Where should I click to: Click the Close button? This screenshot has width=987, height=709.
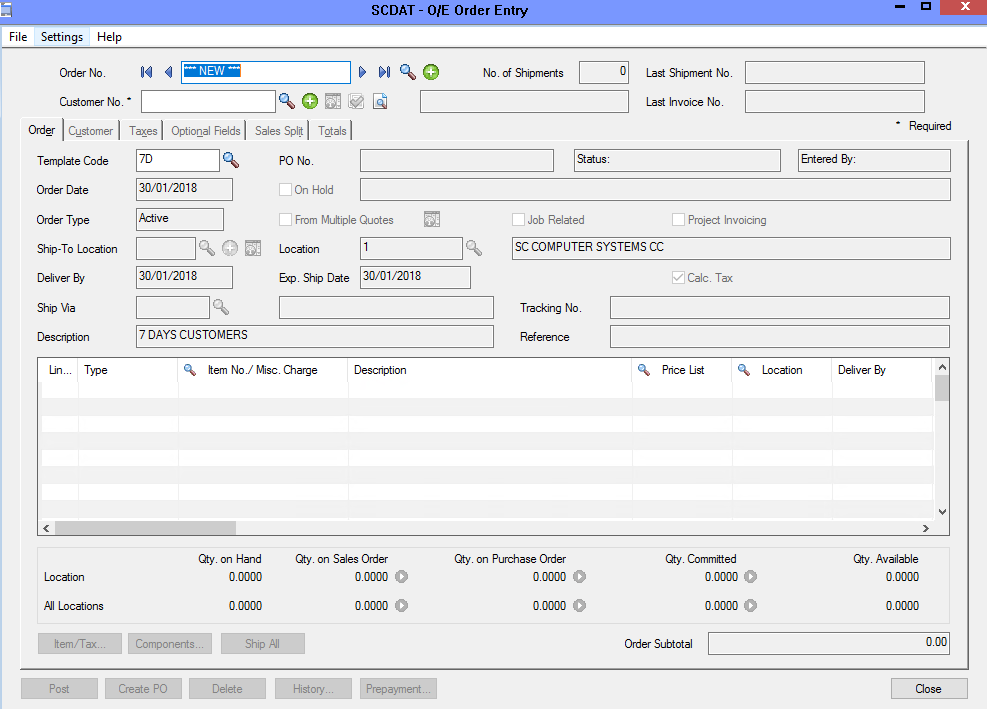tap(928, 689)
